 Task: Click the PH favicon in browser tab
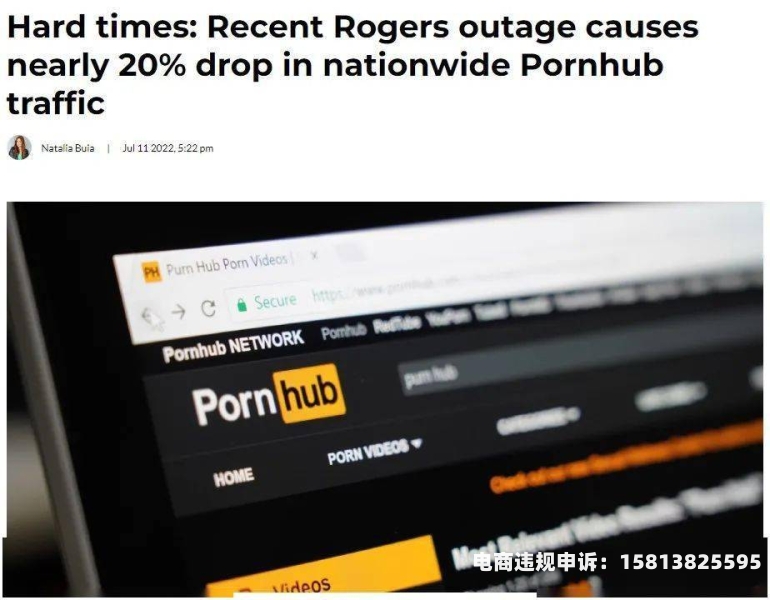tap(151, 271)
